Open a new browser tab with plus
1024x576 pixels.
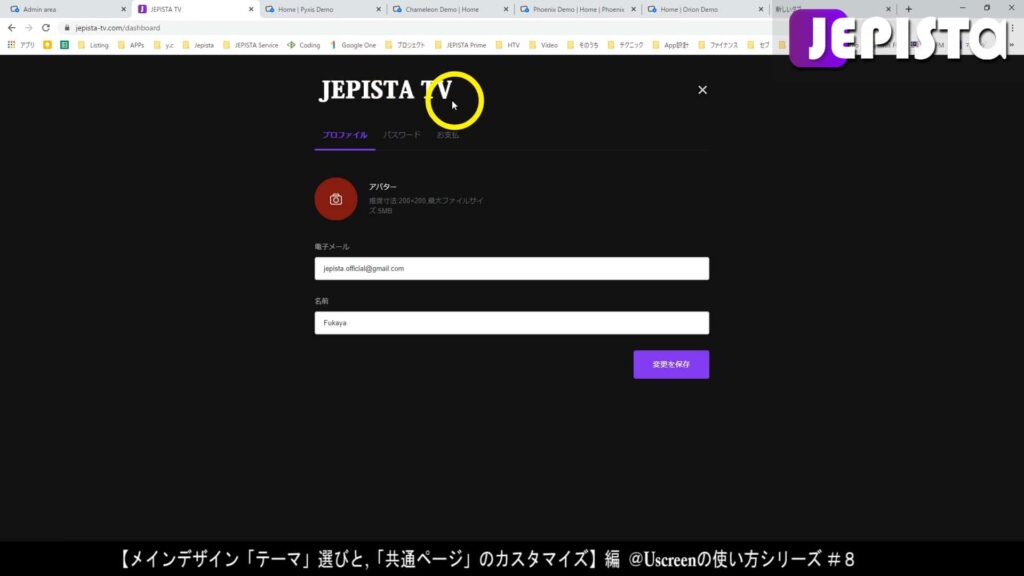point(908,9)
